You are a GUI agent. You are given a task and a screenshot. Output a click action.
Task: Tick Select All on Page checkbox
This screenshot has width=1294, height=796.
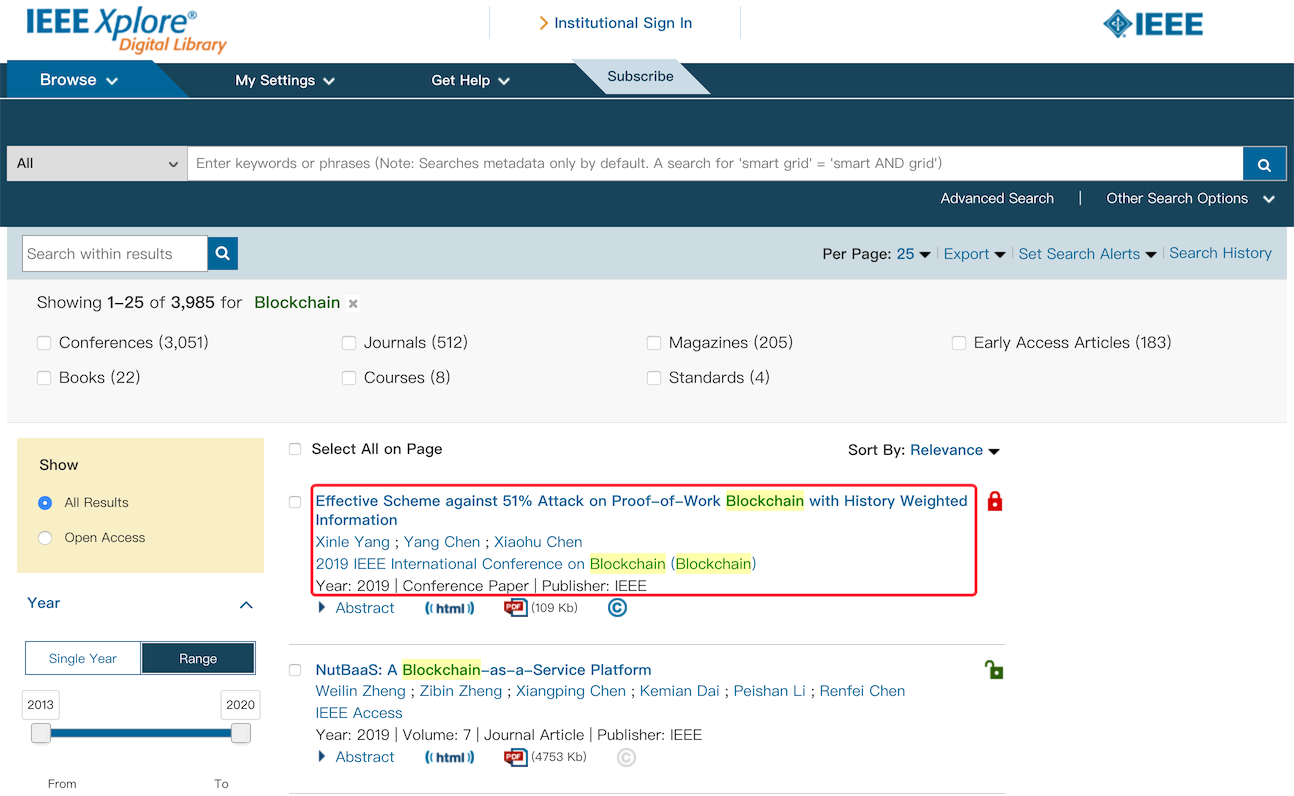coord(295,450)
